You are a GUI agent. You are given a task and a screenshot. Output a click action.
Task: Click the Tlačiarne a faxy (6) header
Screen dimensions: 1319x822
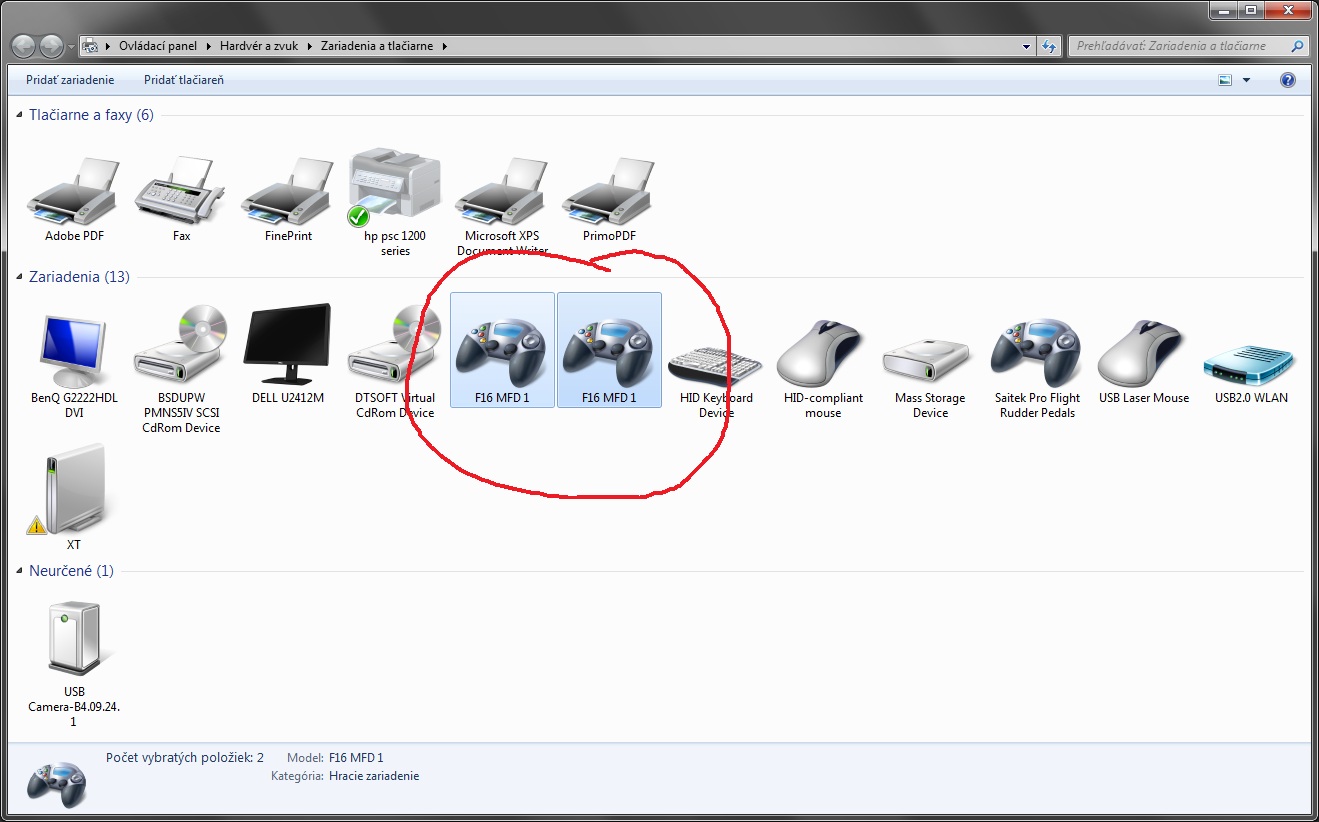[91, 115]
